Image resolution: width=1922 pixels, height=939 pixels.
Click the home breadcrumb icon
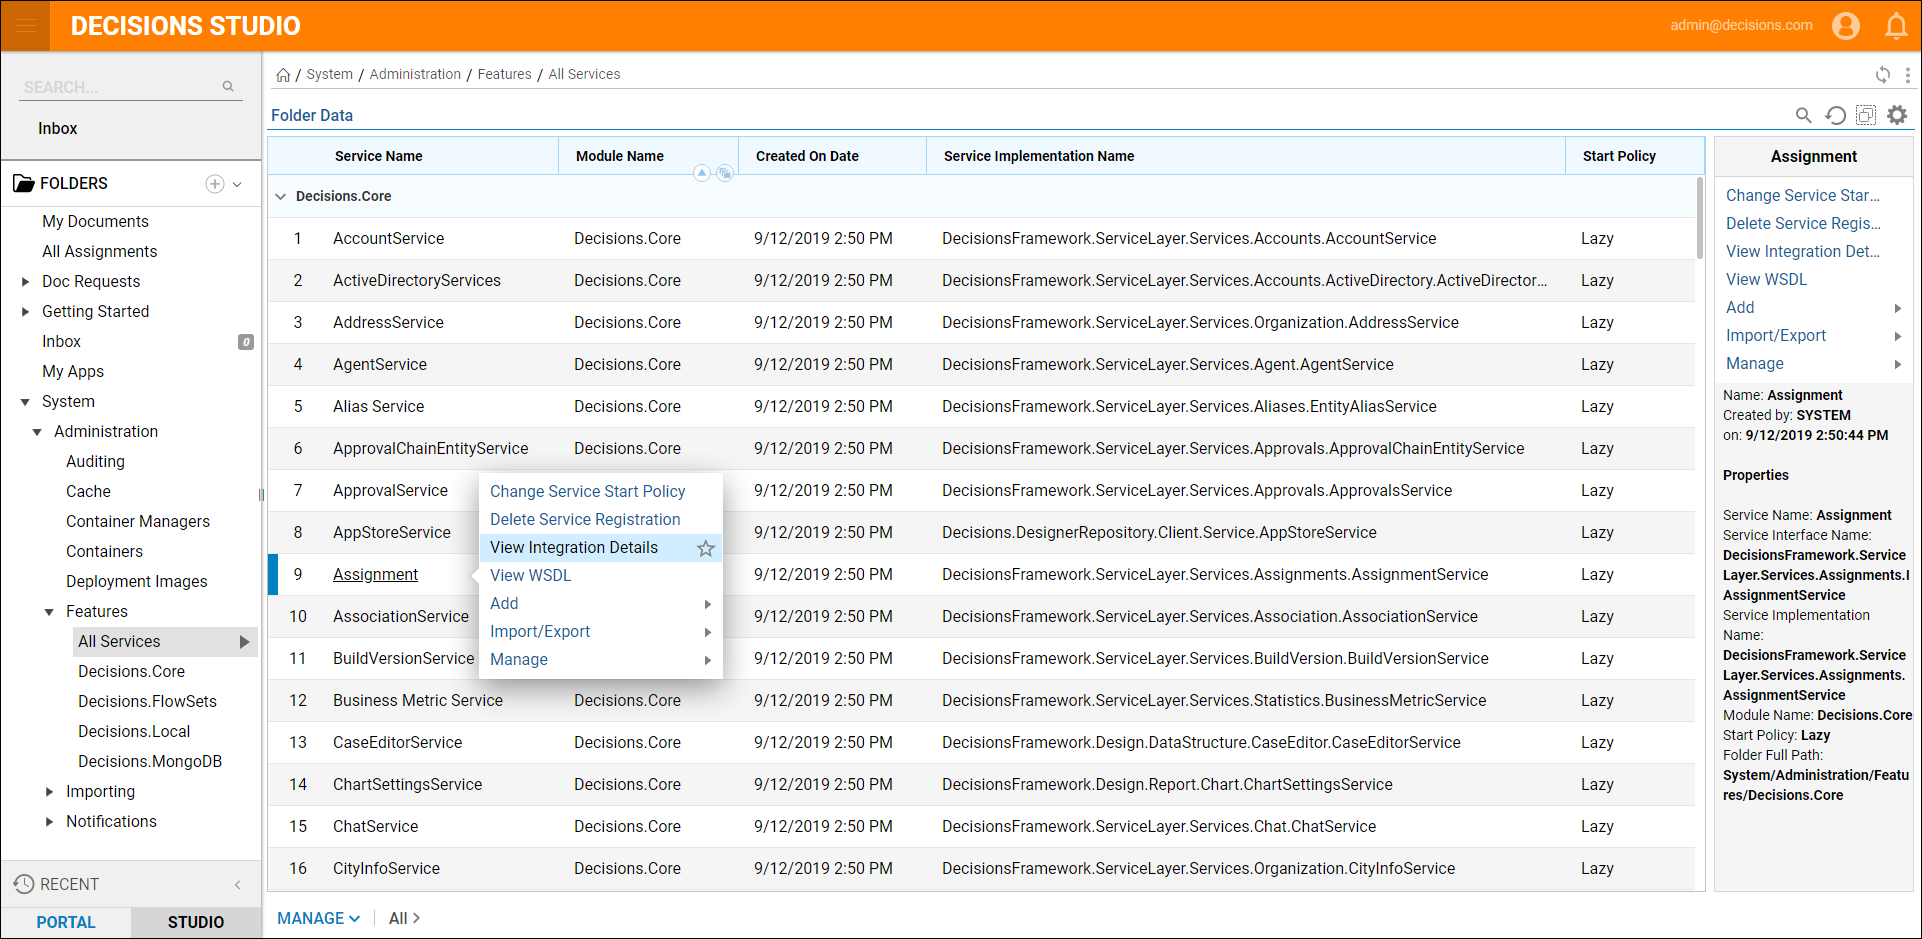[283, 75]
